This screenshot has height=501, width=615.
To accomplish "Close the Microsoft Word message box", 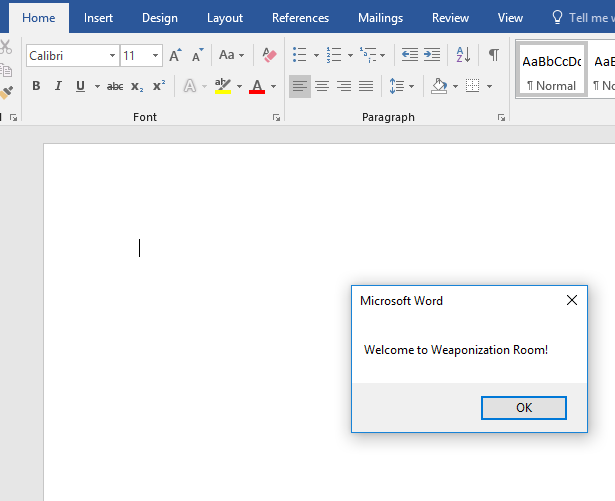I will point(572,300).
